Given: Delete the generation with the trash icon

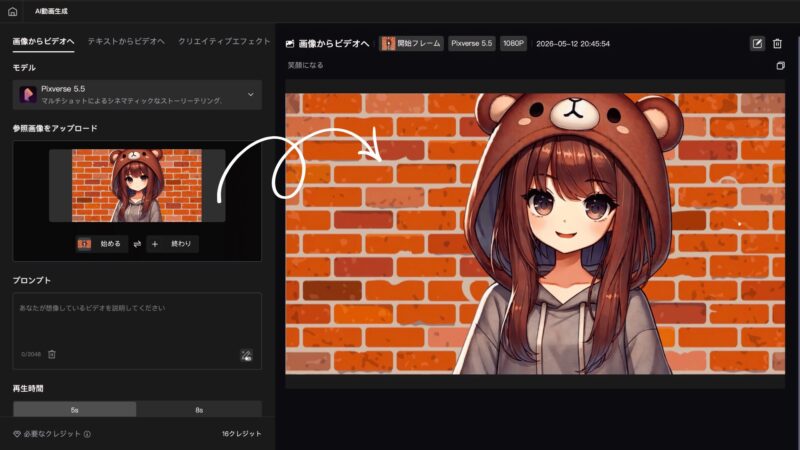Looking at the screenshot, I should 777,43.
